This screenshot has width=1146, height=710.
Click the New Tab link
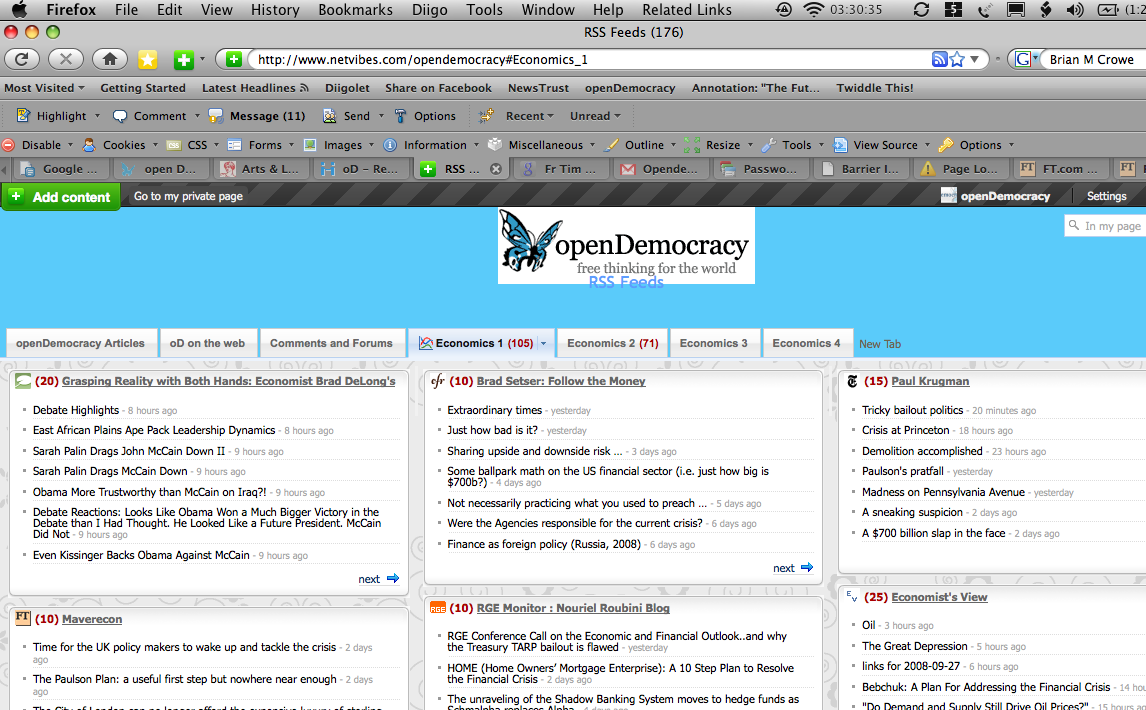pyautogui.click(x=879, y=344)
